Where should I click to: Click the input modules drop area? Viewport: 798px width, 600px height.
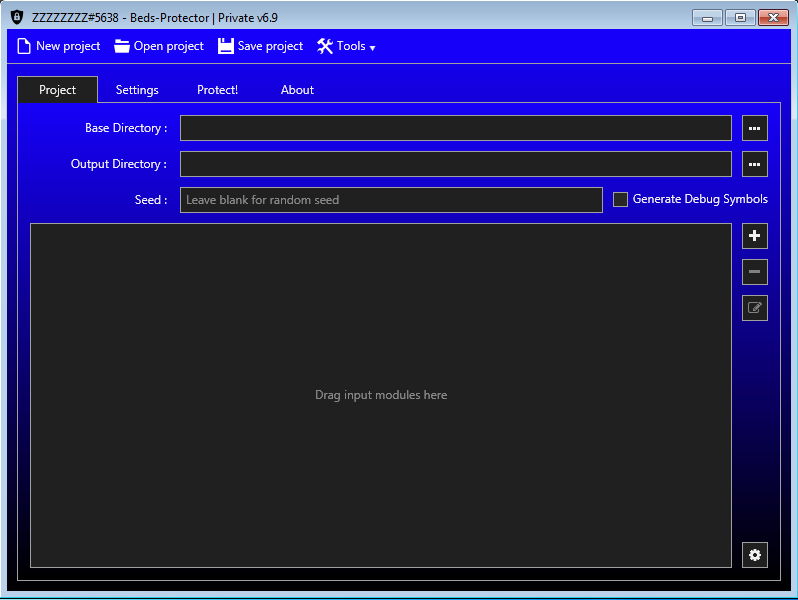380,395
